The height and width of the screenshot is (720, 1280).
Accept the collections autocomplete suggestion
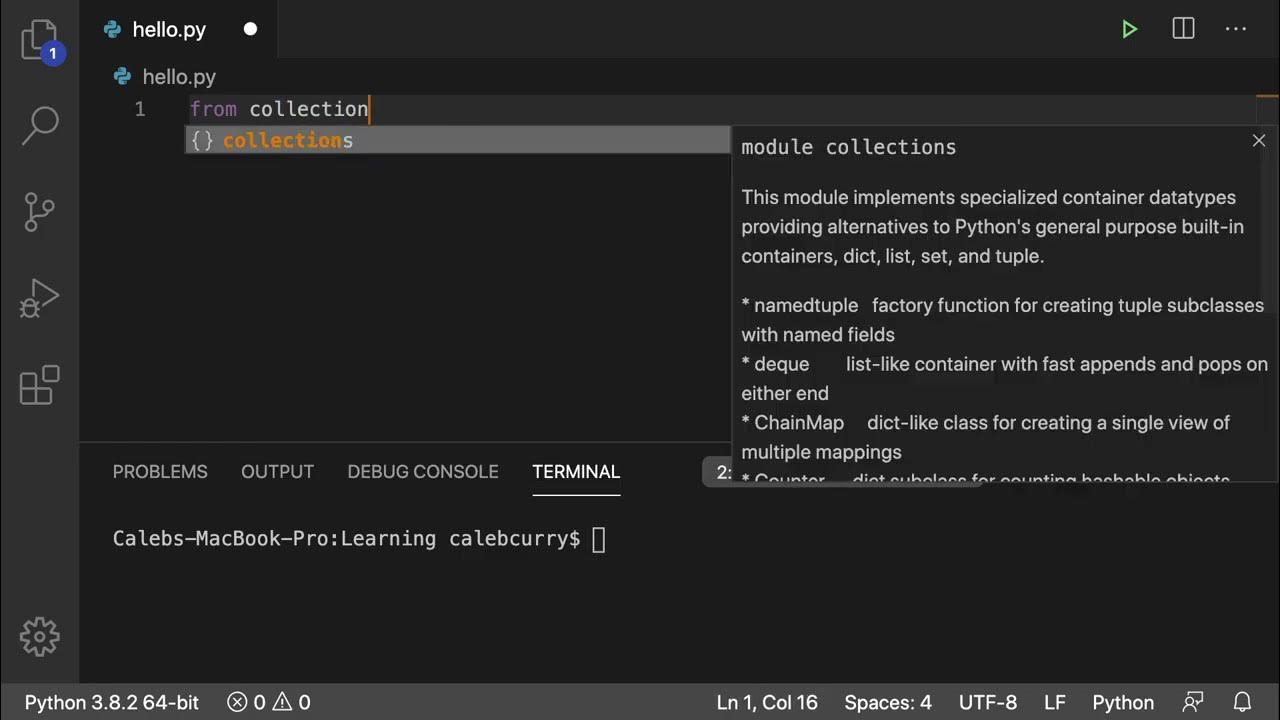click(x=288, y=141)
